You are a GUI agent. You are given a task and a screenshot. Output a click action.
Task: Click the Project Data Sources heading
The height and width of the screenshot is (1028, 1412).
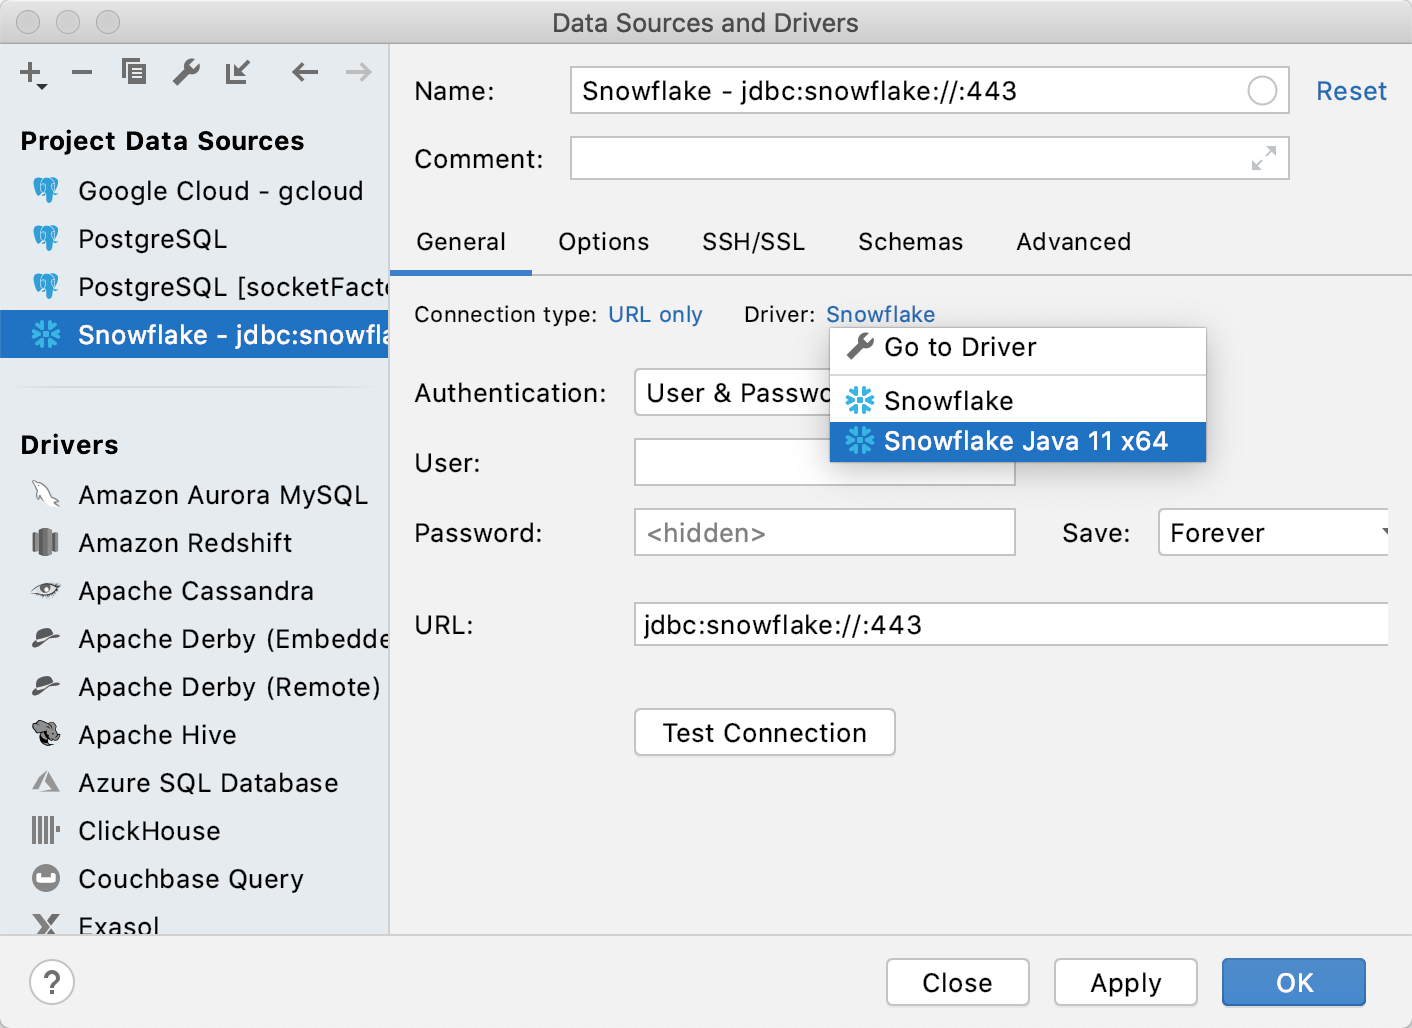[162, 141]
